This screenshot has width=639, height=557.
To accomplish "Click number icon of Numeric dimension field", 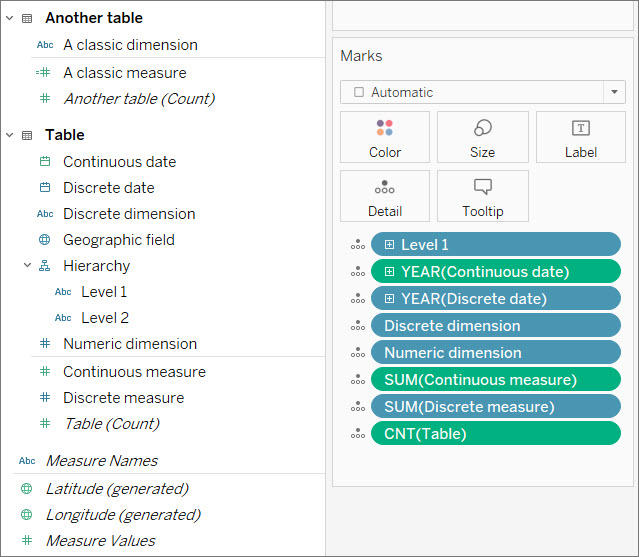I will click(x=45, y=343).
